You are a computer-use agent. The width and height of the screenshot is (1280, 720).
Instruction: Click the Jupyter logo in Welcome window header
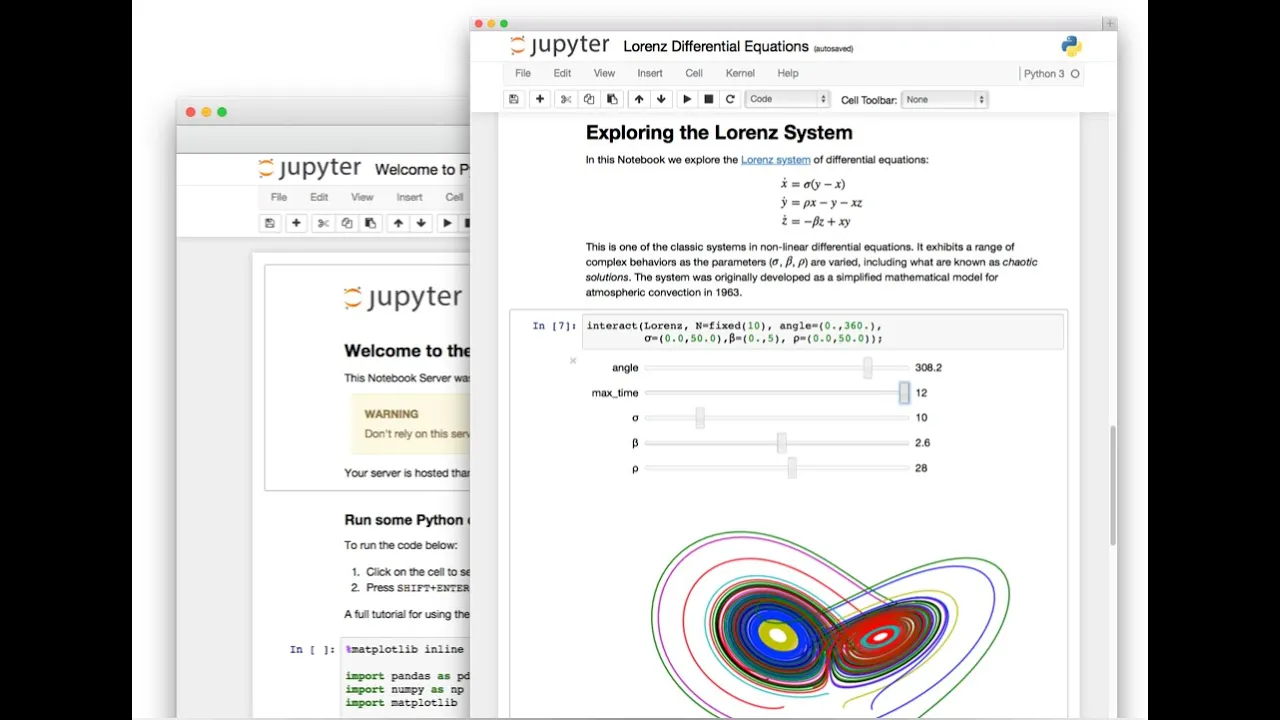coord(310,168)
